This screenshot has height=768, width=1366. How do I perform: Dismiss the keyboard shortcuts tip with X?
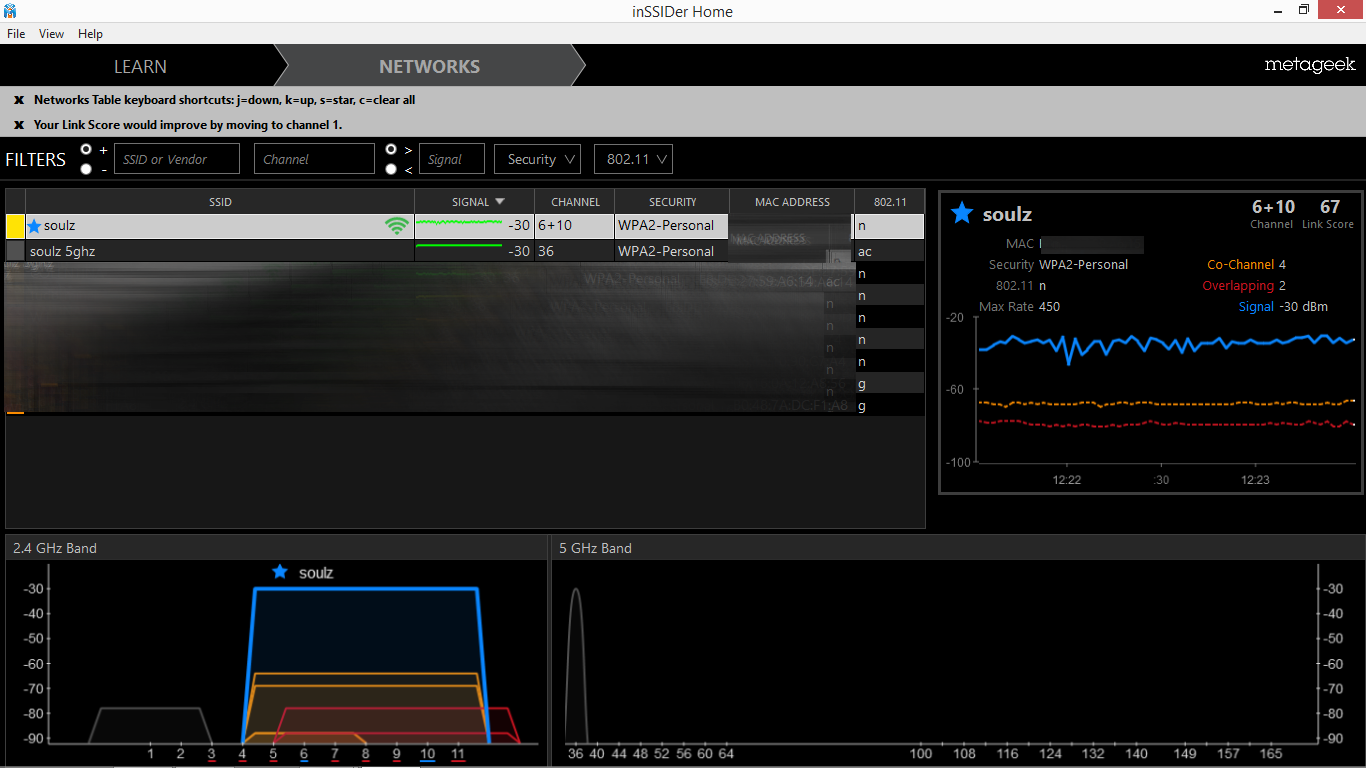18,100
